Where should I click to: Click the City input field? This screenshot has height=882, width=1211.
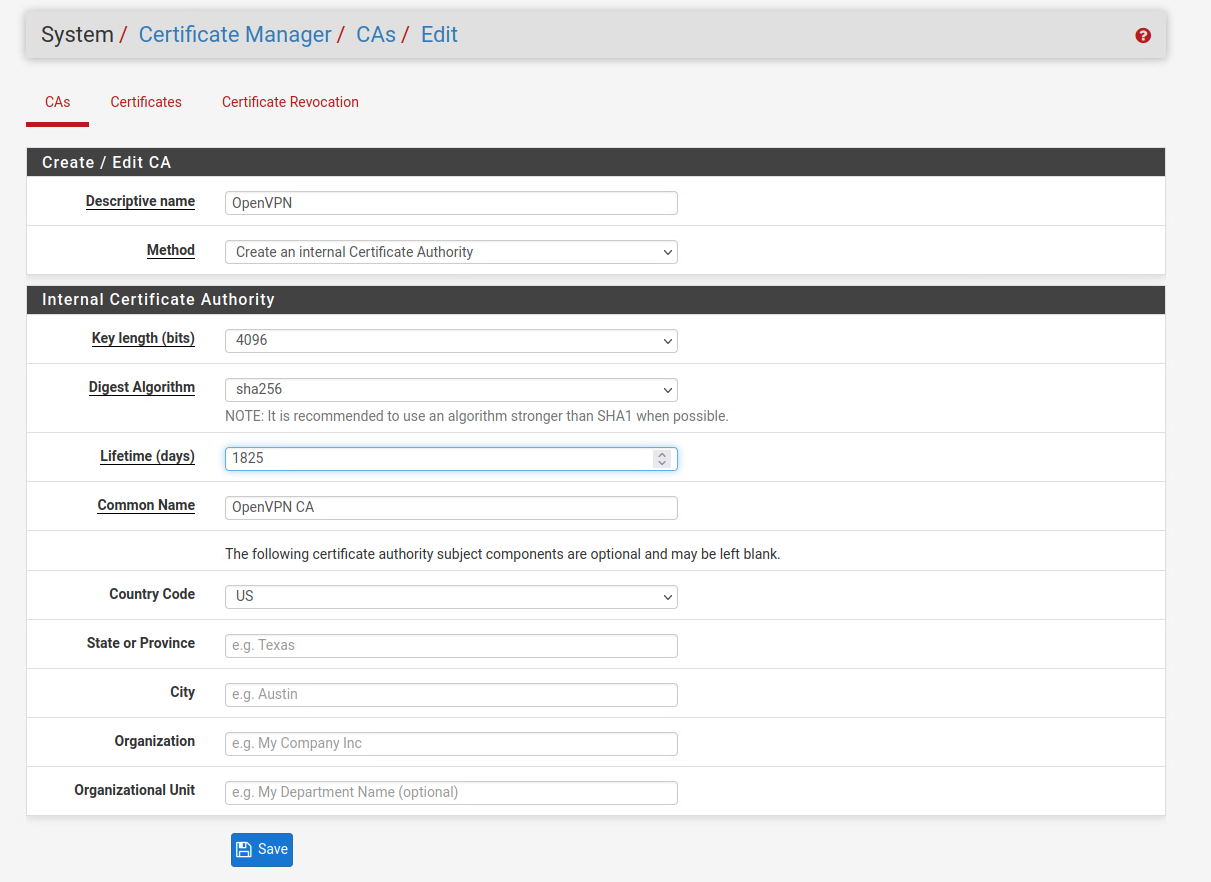click(x=451, y=694)
